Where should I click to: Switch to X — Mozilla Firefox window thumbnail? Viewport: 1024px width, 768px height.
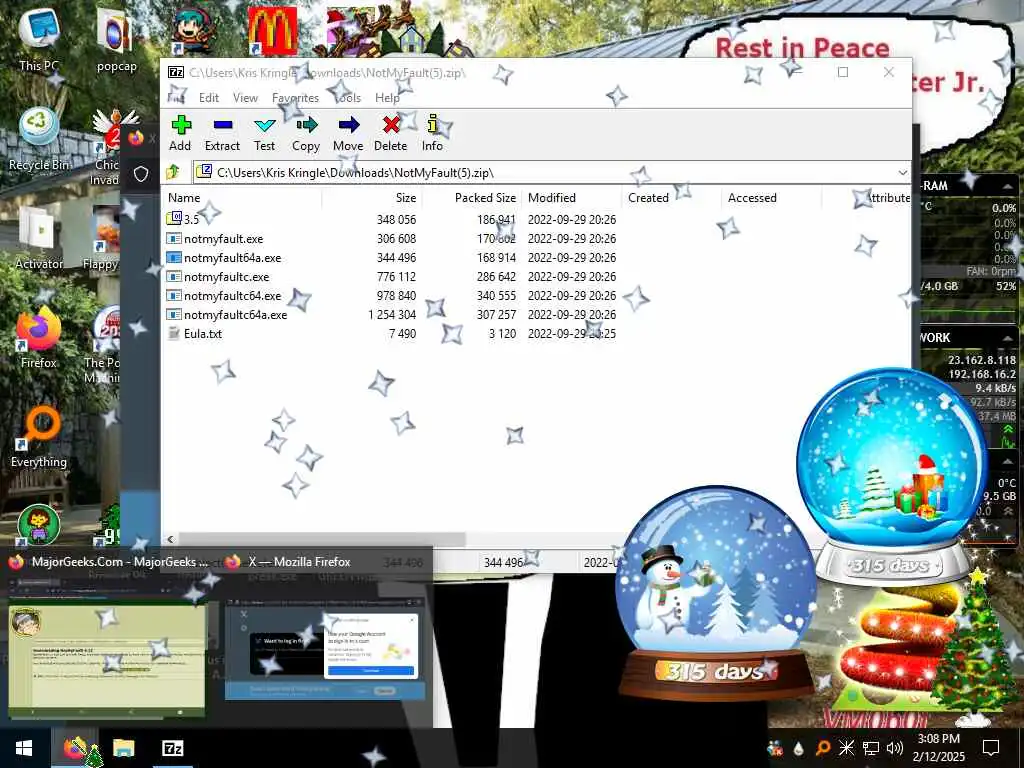325,630
